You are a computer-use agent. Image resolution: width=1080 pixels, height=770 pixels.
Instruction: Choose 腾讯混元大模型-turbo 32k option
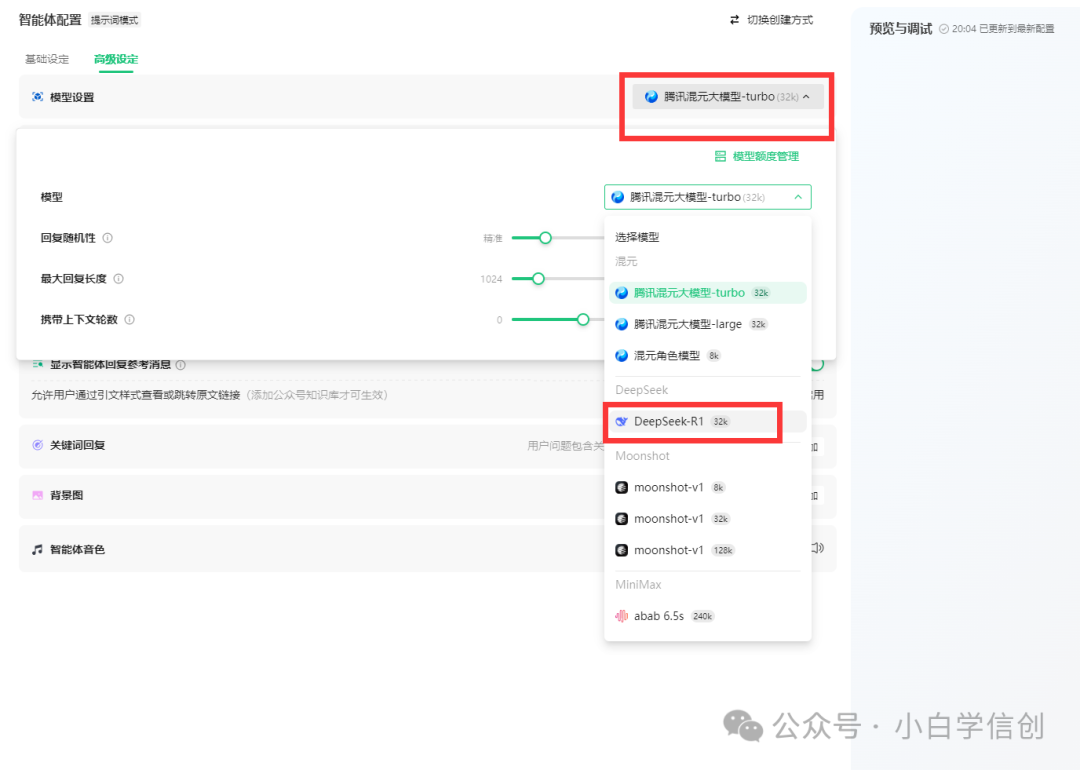(707, 293)
